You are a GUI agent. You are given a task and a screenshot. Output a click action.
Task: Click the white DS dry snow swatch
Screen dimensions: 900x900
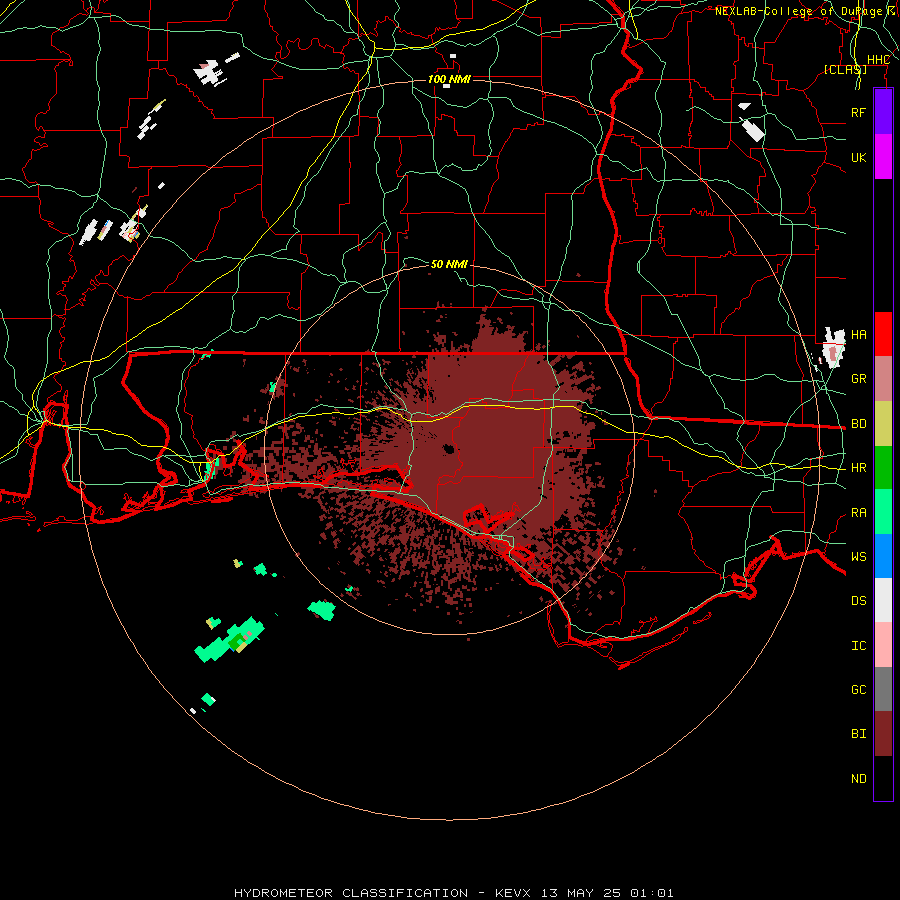[x=883, y=600]
